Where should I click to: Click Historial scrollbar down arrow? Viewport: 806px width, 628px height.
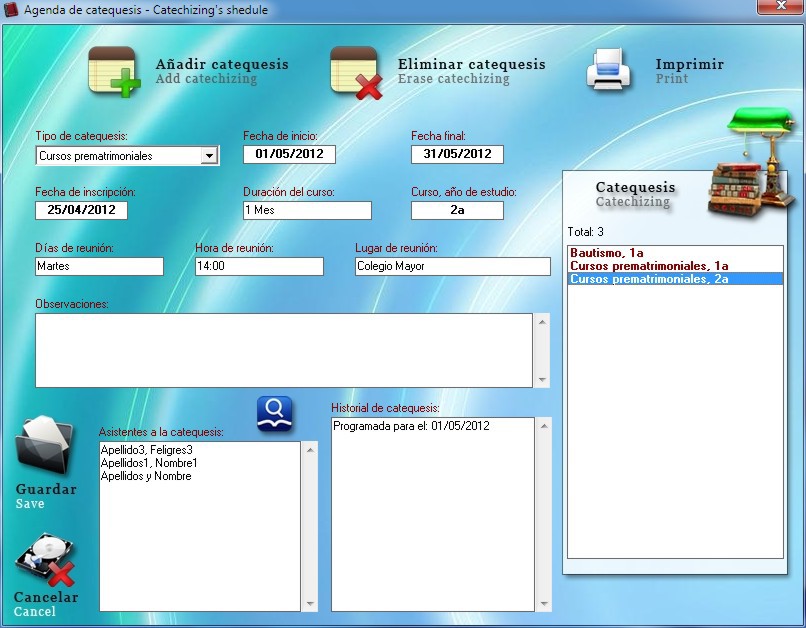(544, 604)
